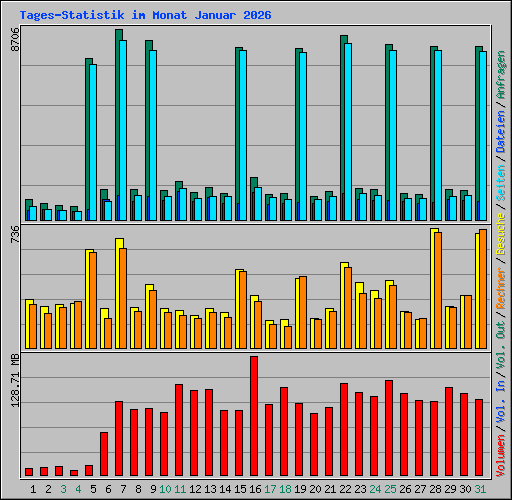
Task: Click green weekend day label 17
Action: [270, 489]
